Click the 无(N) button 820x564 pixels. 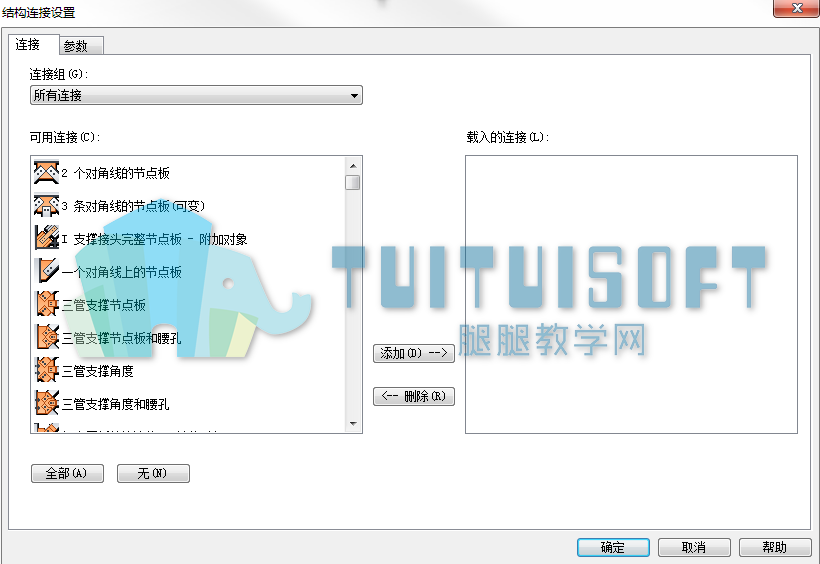pos(153,473)
